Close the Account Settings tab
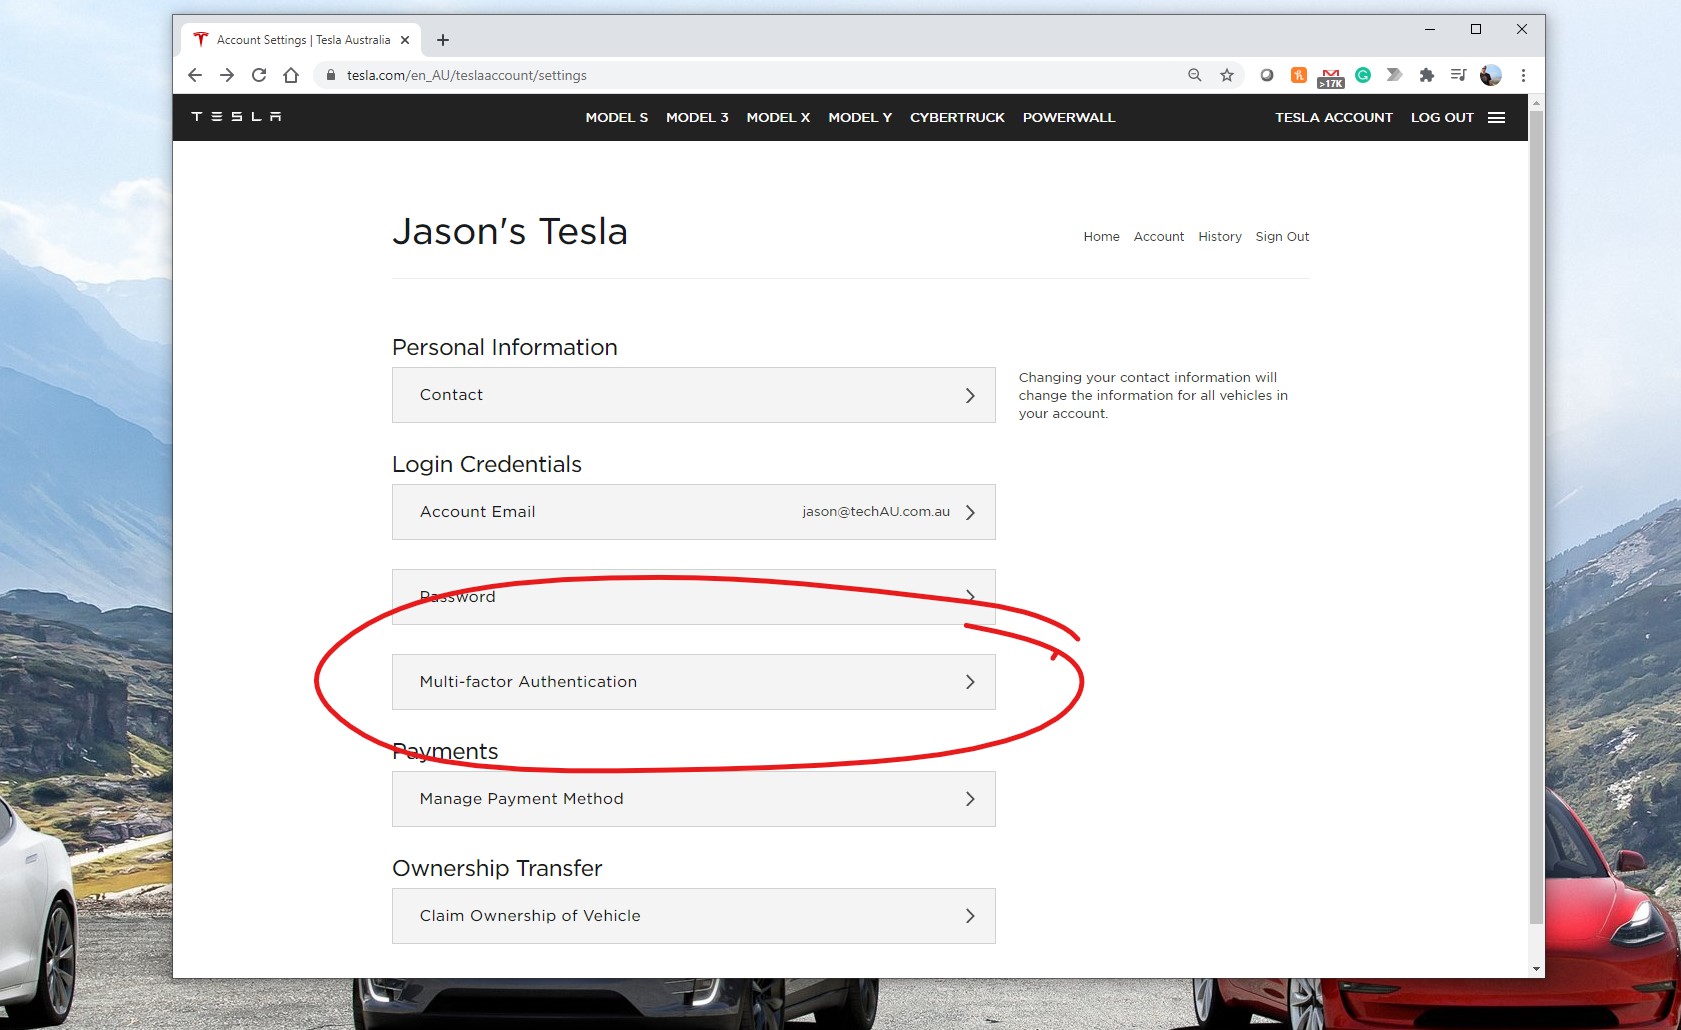1681x1030 pixels. click(405, 40)
